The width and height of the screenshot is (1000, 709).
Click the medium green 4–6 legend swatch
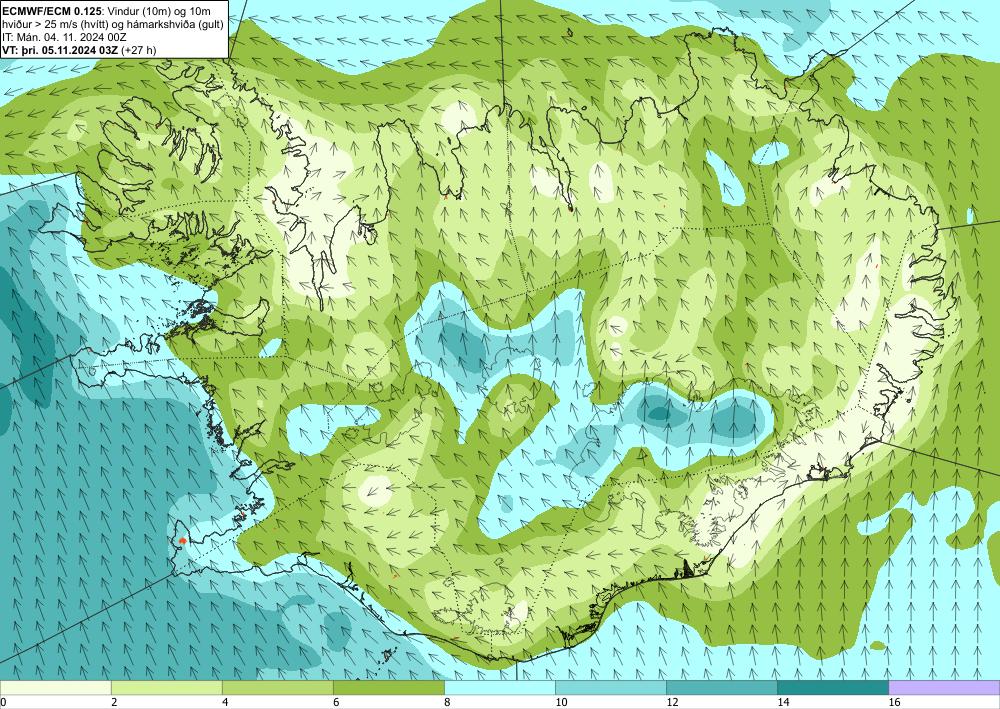tap(277, 687)
